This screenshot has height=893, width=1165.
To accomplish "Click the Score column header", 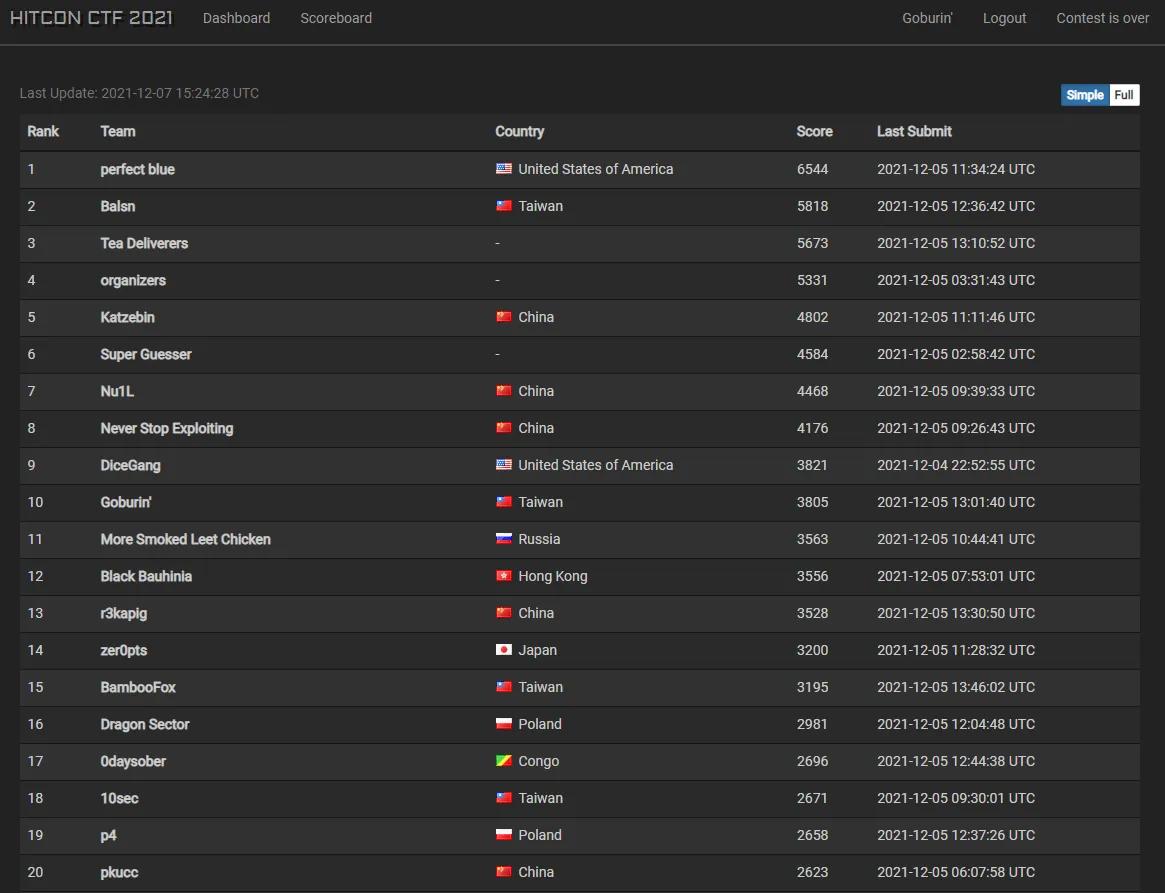I will (814, 131).
